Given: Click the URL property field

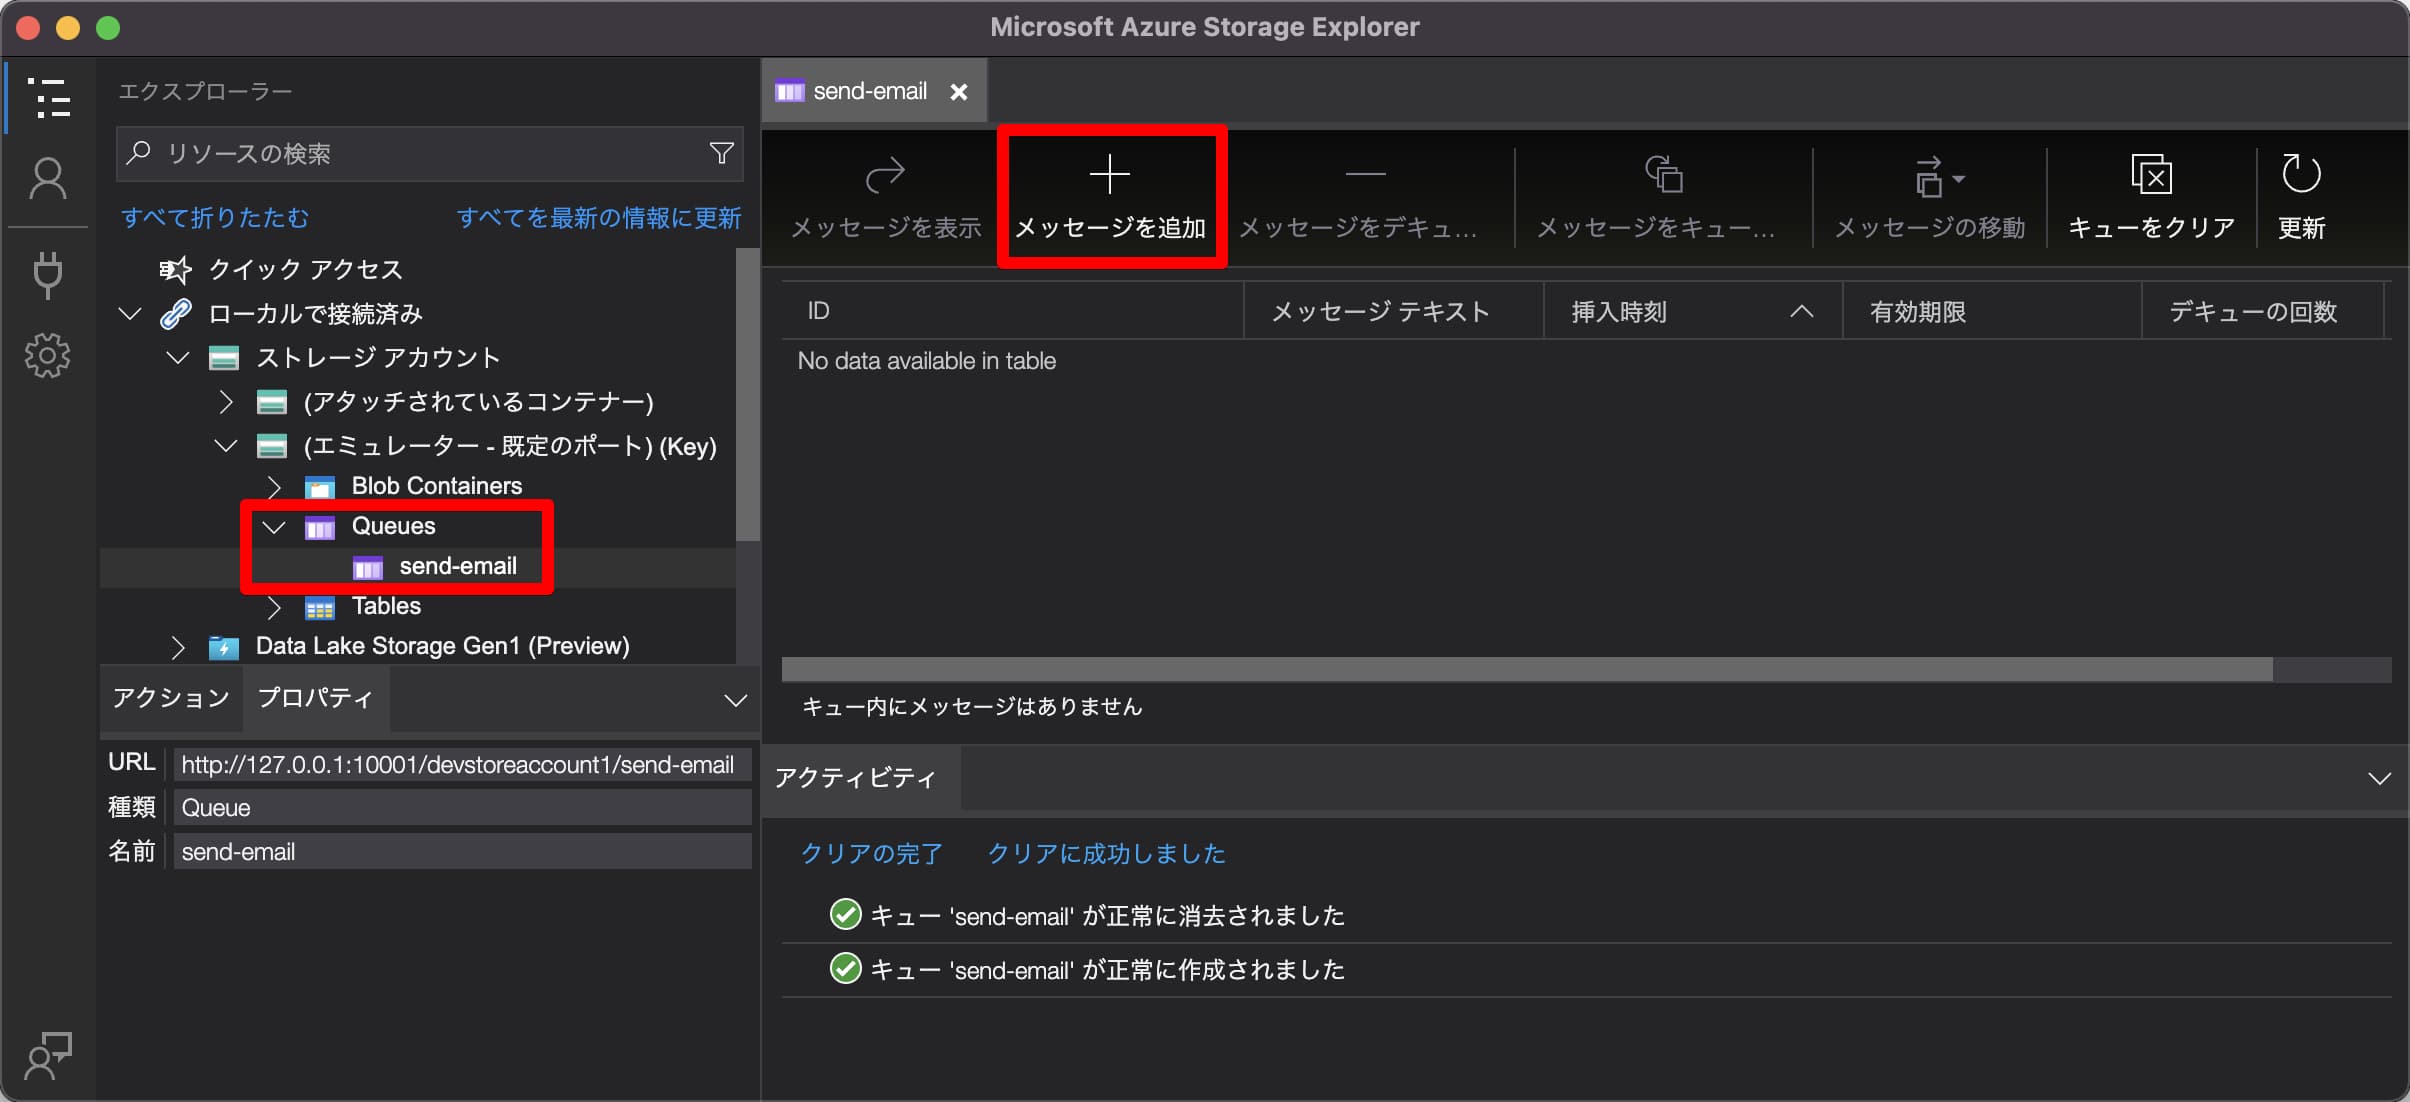Looking at the screenshot, I should 462,765.
